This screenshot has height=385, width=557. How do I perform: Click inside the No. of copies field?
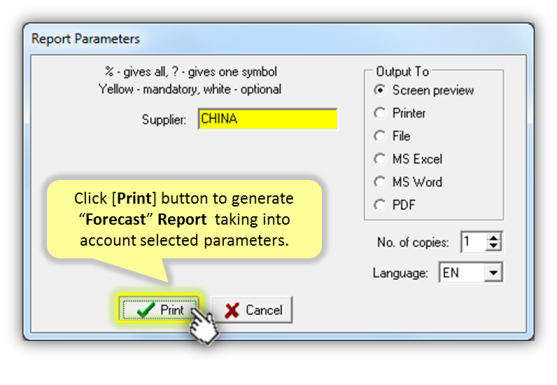click(474, 242)
